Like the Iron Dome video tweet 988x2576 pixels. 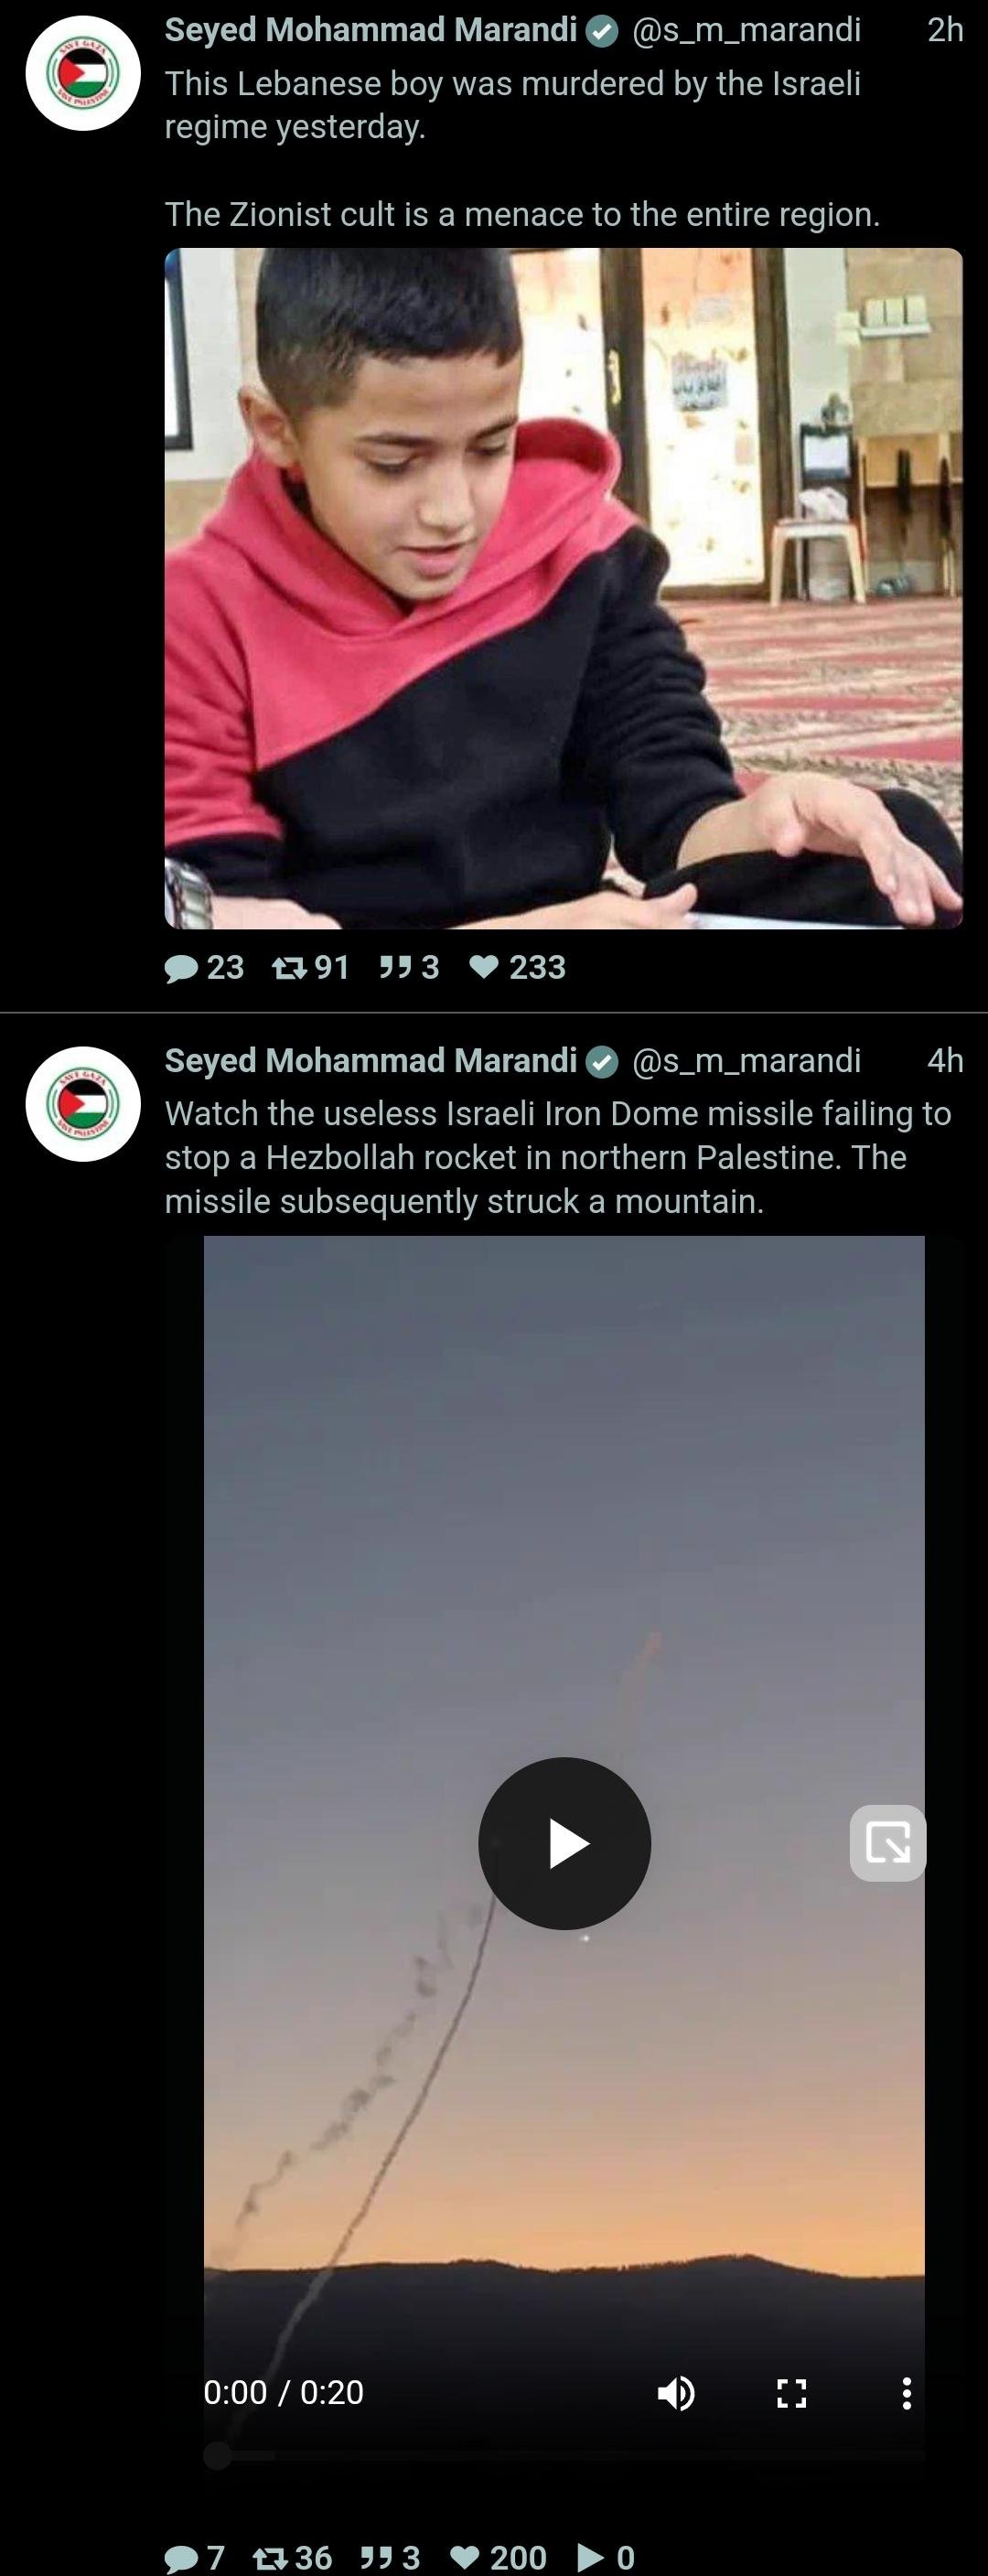click(x=498, y=2558)
